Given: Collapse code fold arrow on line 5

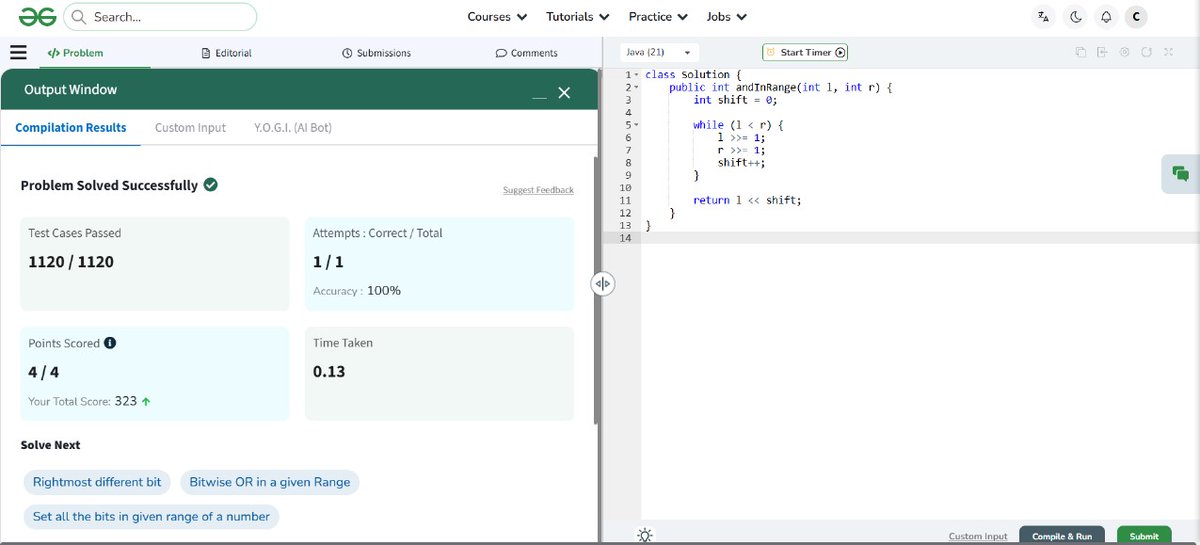Looking at the screenshot, I should pyautogui.click(x=636, y=125).
